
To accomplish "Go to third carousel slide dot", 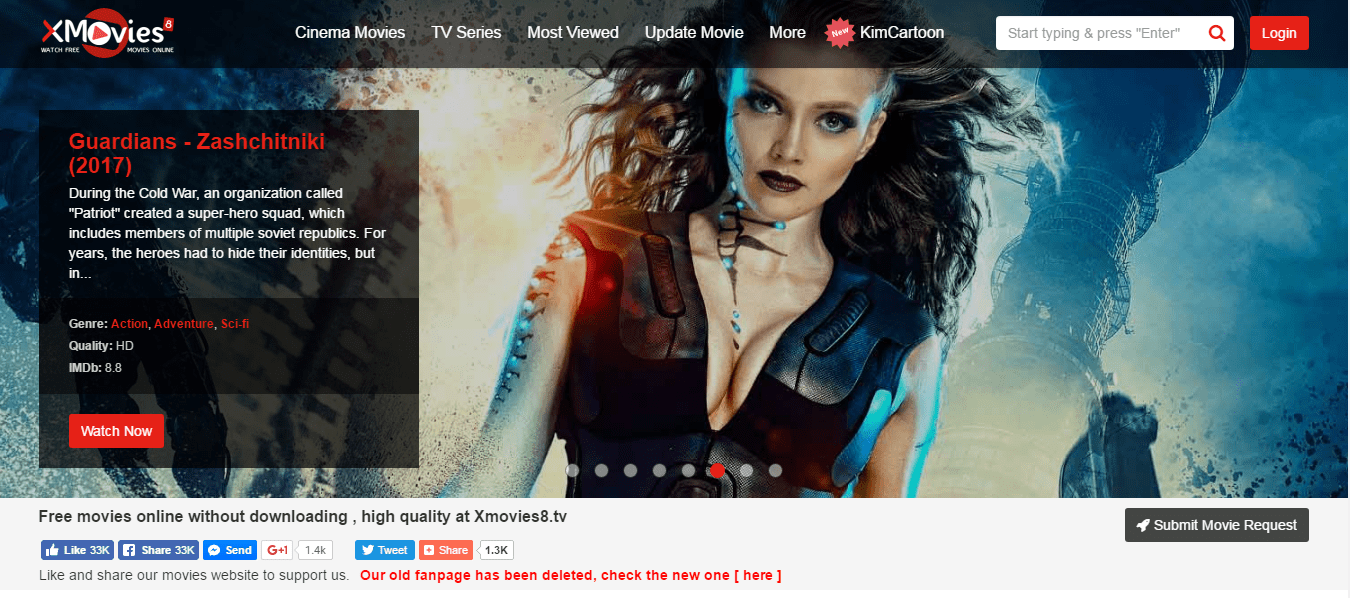I will 631,469.
